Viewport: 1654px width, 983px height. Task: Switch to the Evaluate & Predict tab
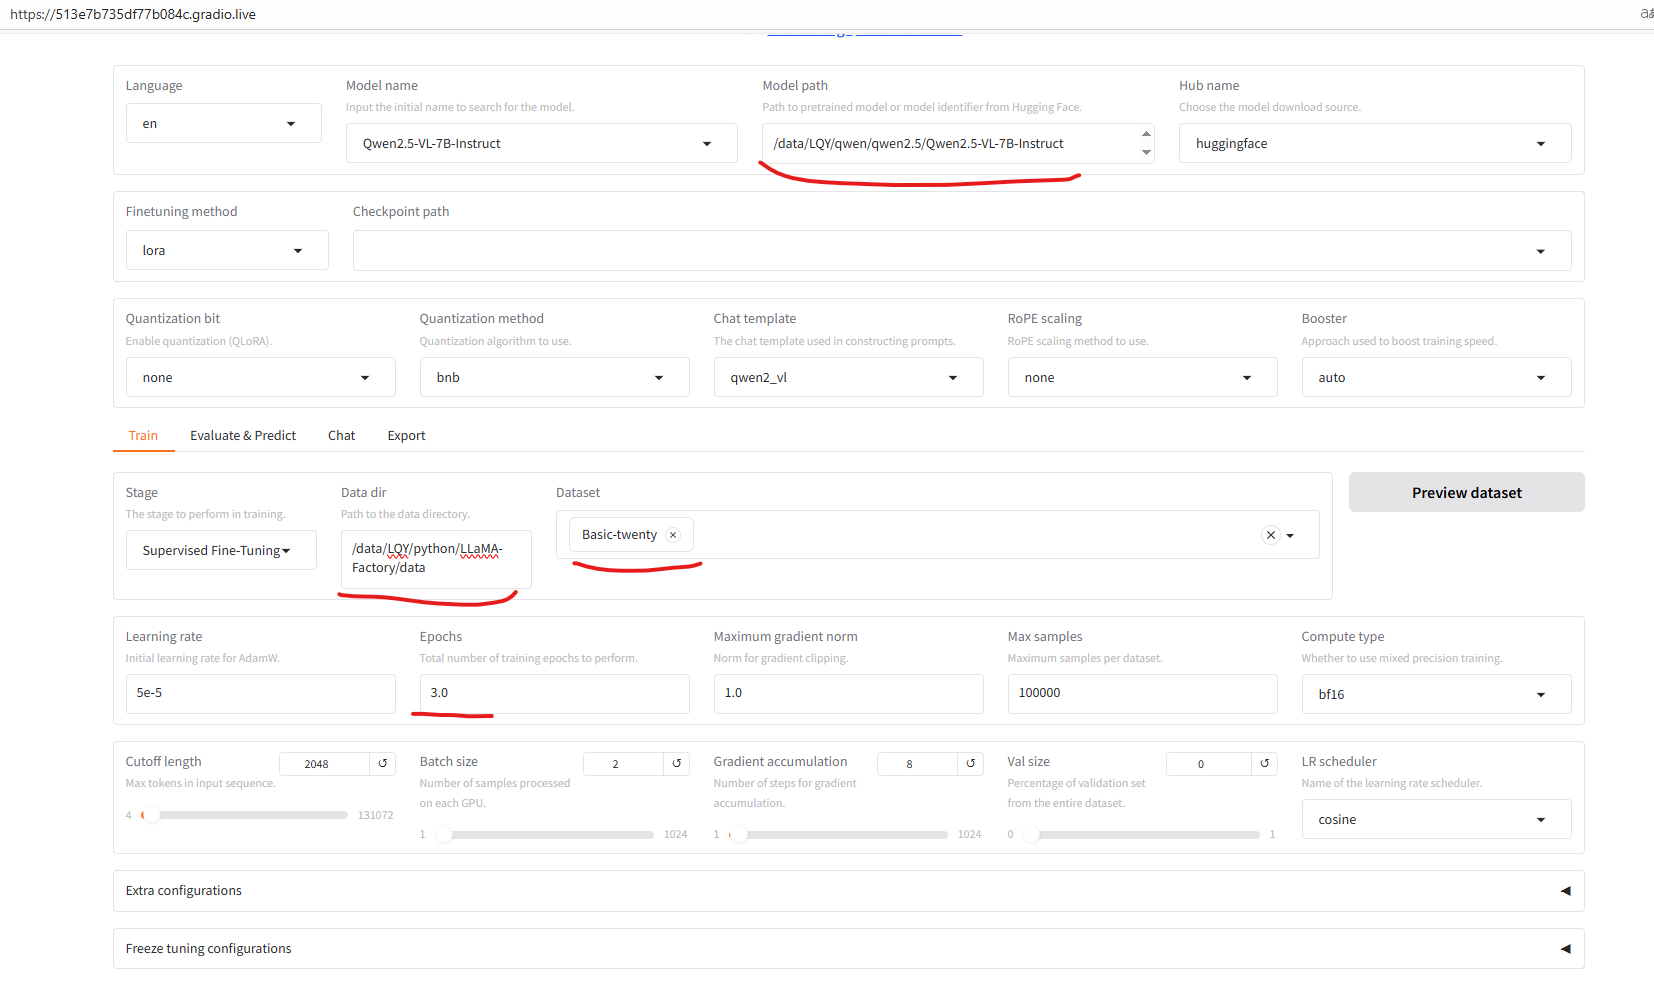243,435
